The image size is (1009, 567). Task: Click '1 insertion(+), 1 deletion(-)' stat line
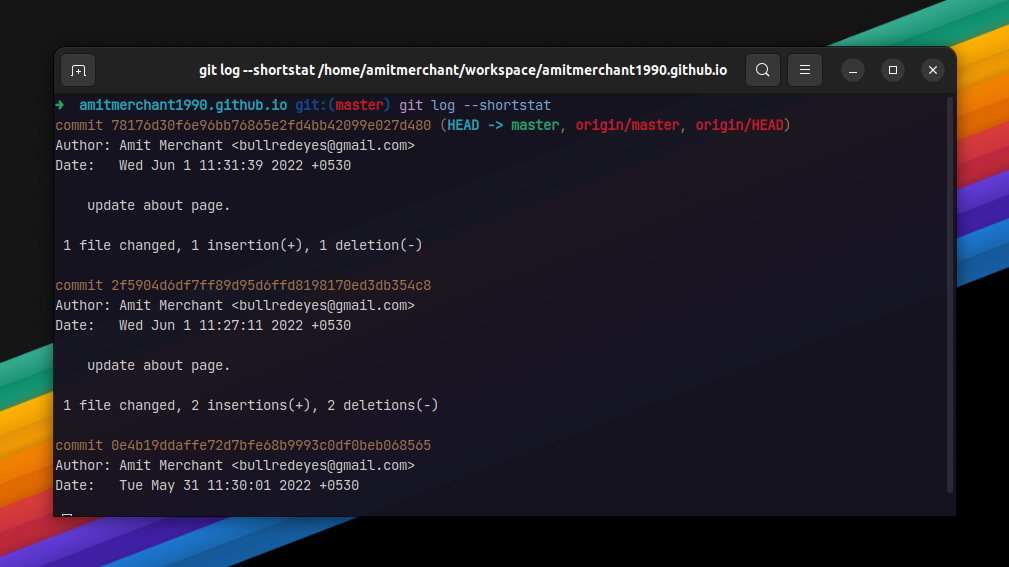[x=307, y=245]
